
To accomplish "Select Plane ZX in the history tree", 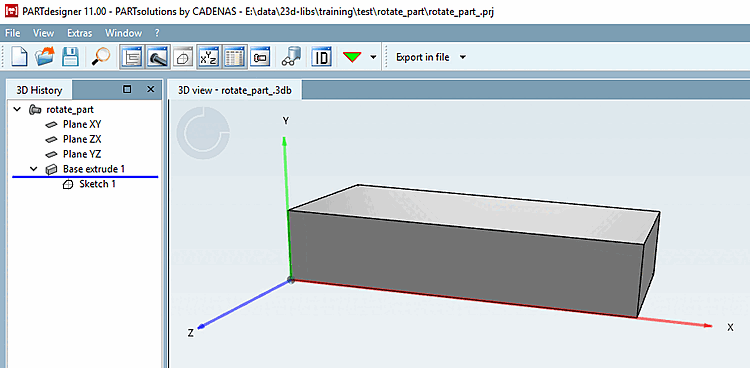I will 82,139.
